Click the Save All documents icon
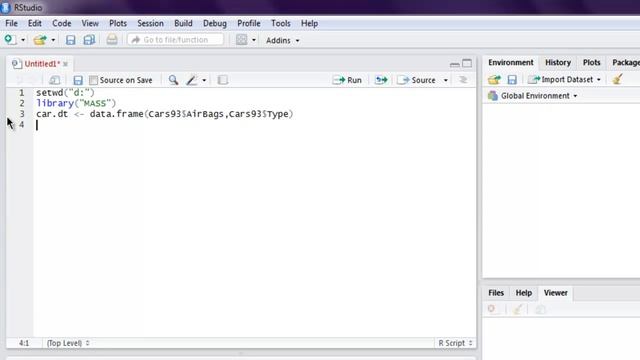This screenshot has height=360, width=640. (x=89, y=40)
